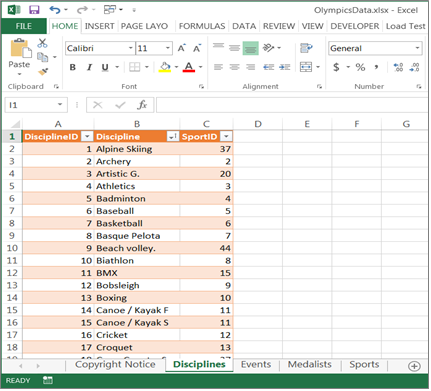
Task: Open Fill Color dropdown arrow
Action: (x=176, y=67)
